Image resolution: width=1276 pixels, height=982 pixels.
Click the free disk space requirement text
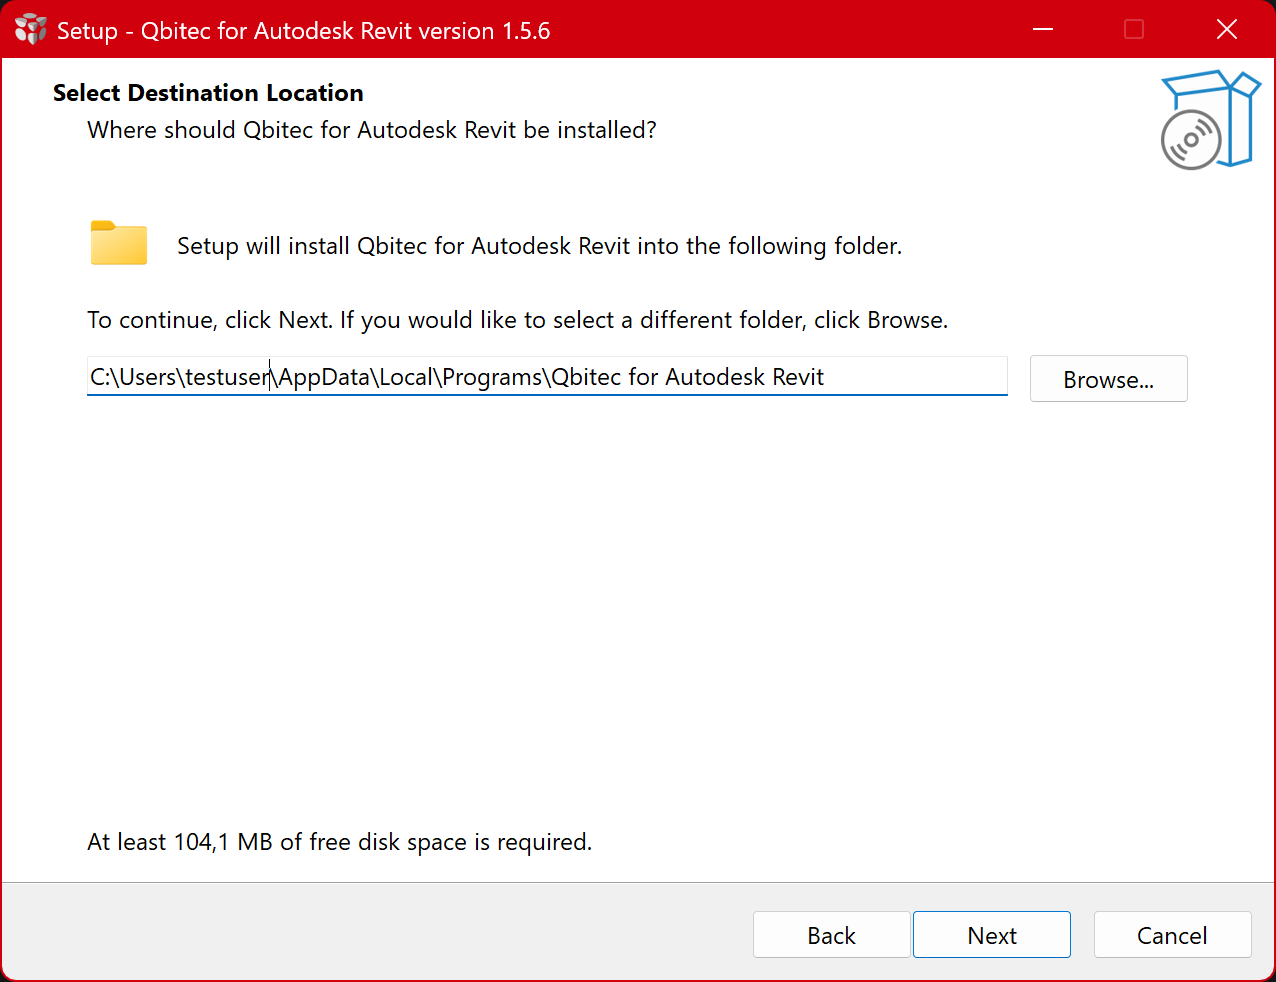pos(339,842)
